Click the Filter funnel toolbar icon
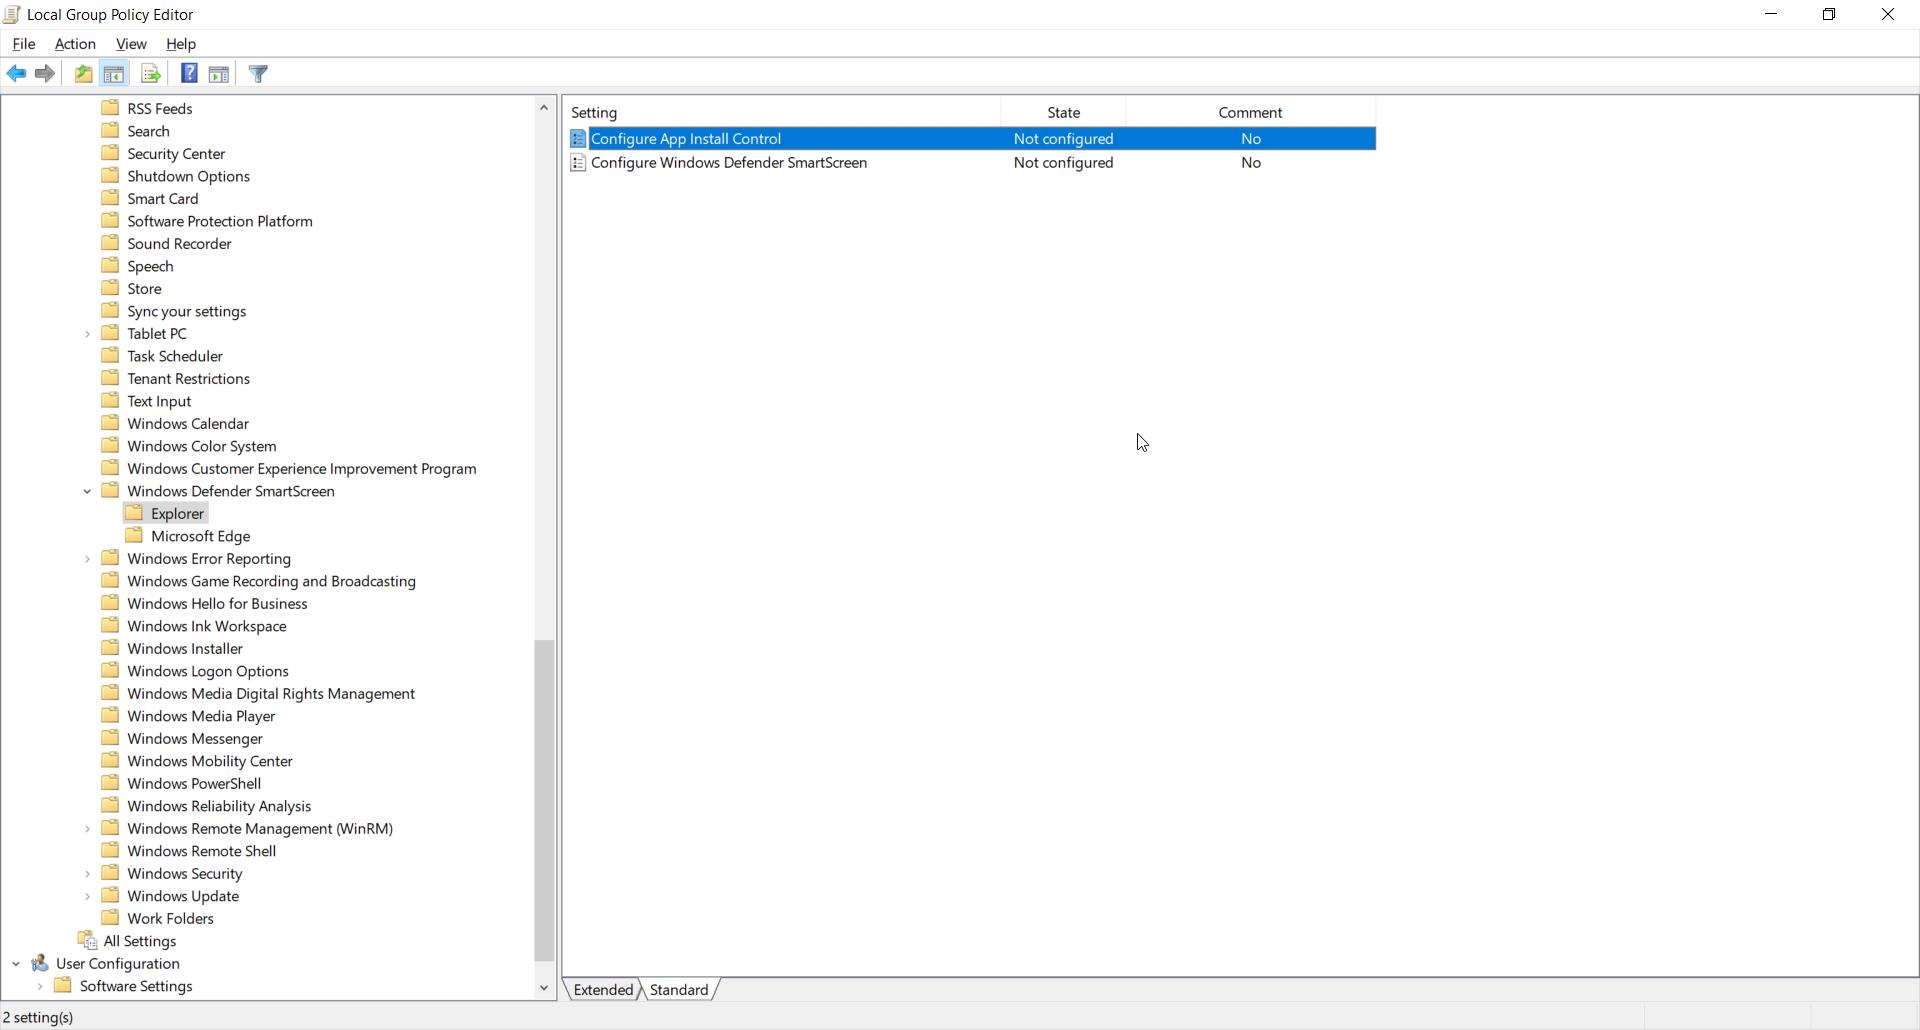Viewport: 1920px width, 1030px height. 258,74
